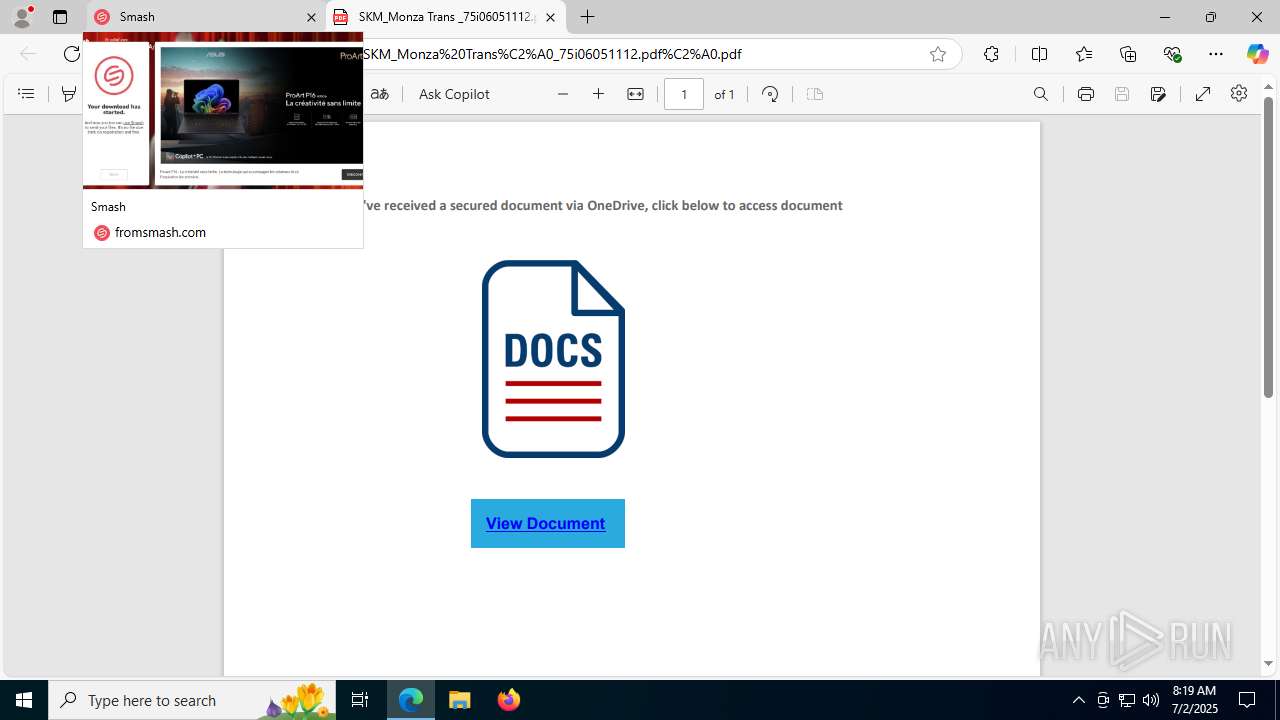Close the Smash tab
This screenshot has width=1280, height=720.
(x=311, y=17)
